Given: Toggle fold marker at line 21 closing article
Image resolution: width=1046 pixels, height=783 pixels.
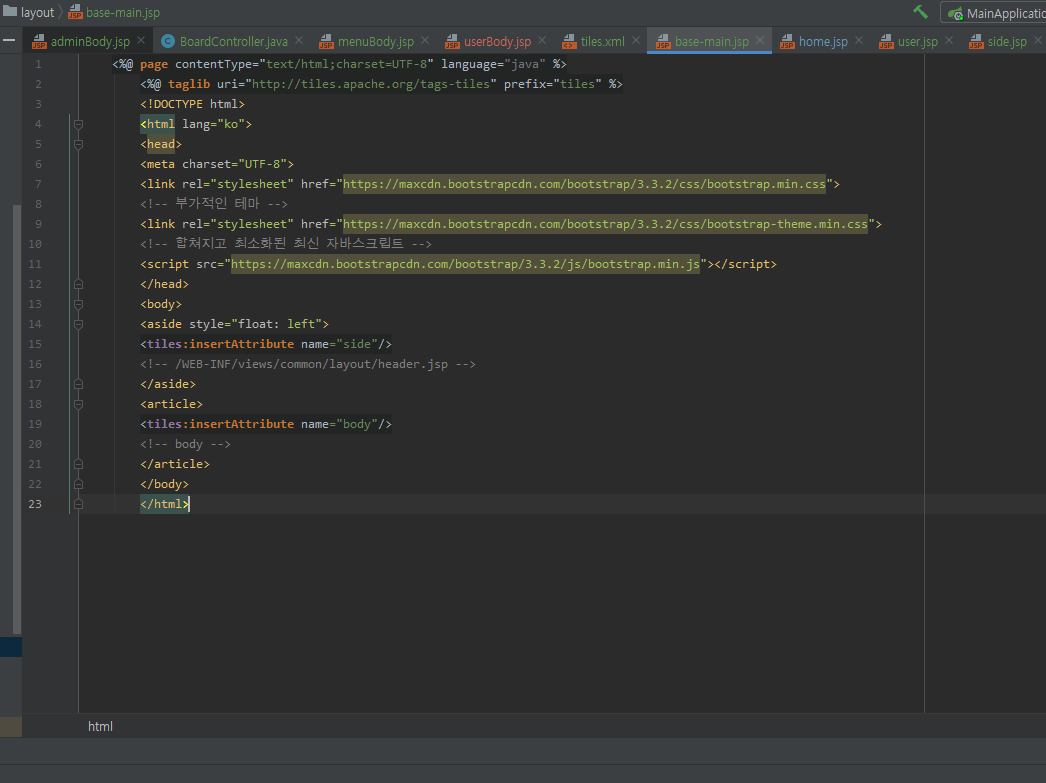Looking at the screenshot, I should click(x=78, y=464).
